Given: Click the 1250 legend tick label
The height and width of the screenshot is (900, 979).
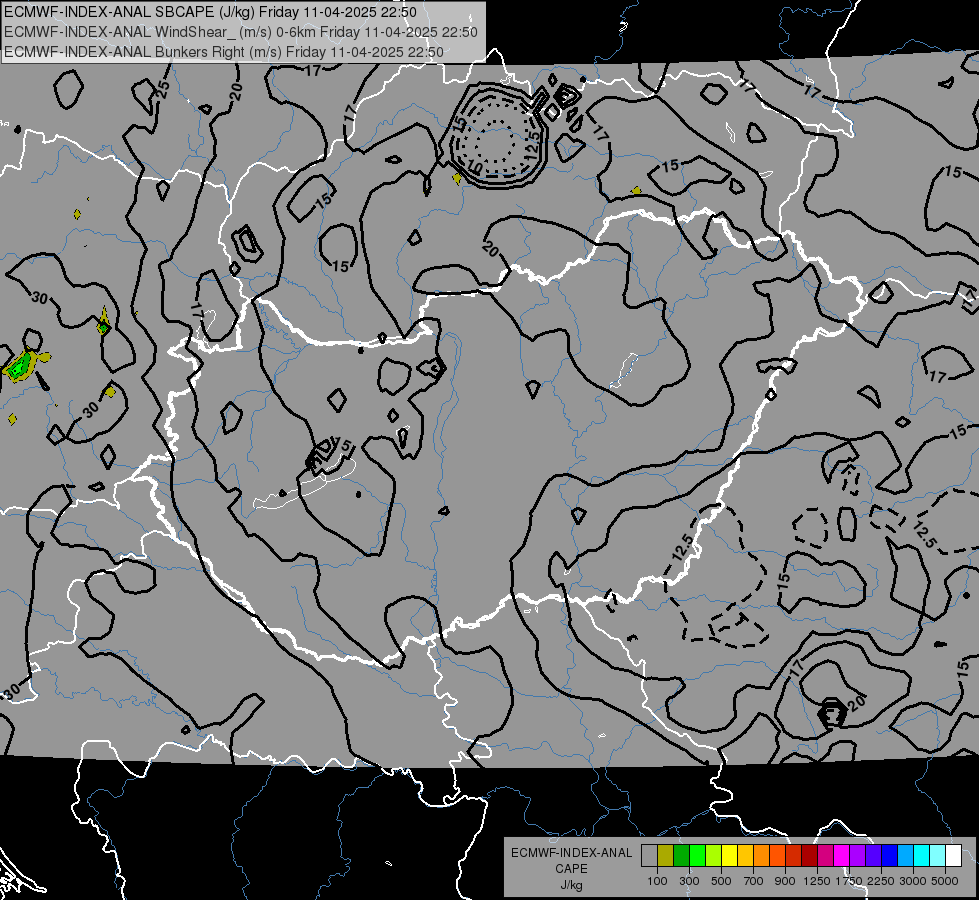Looking at the screenshot, I should (817, 881).
